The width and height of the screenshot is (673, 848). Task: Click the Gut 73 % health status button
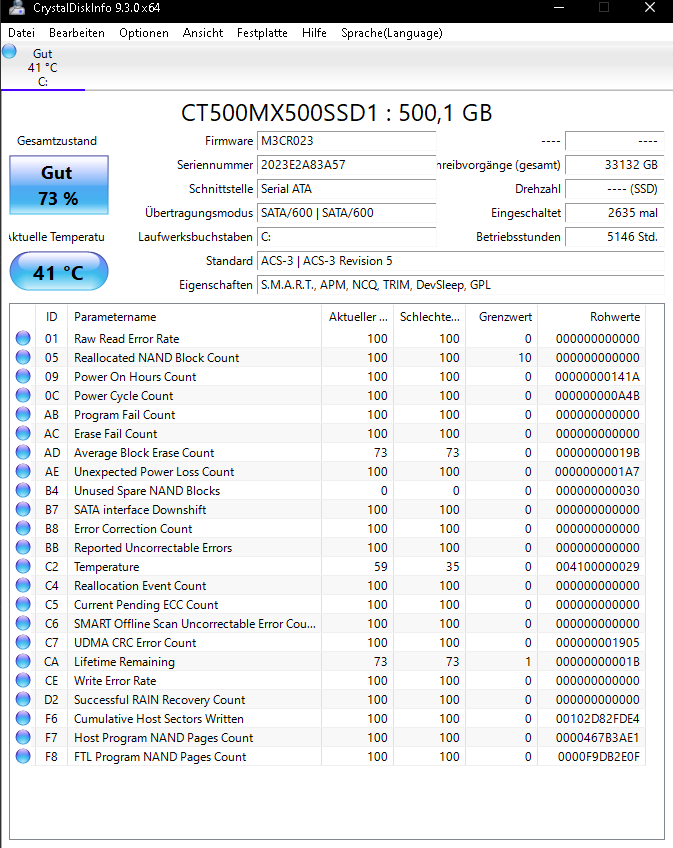[59, 185]
